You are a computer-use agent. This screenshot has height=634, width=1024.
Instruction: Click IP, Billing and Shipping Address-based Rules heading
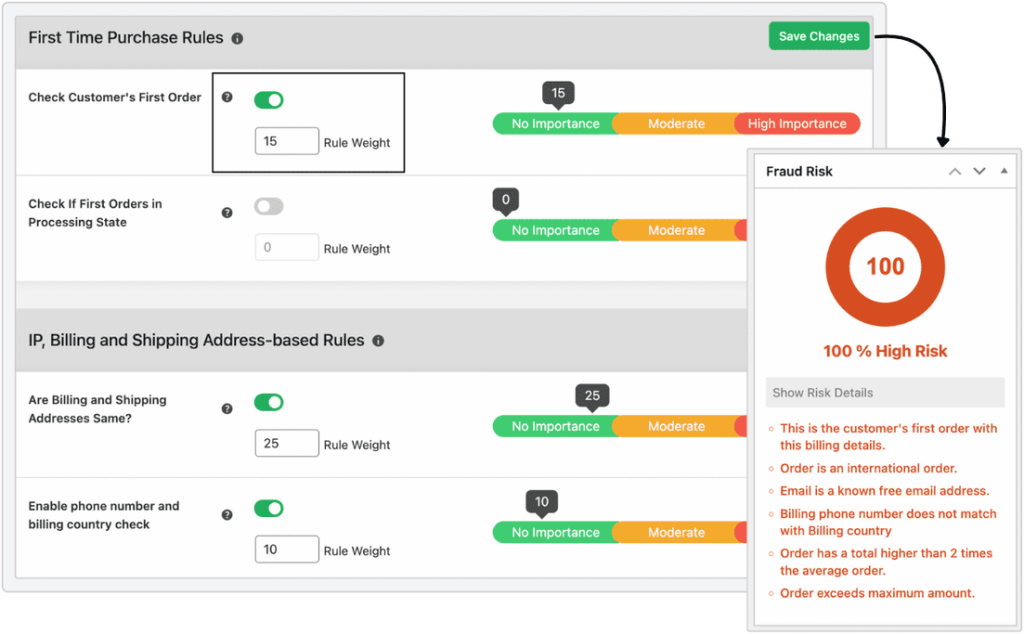point(197,340)
